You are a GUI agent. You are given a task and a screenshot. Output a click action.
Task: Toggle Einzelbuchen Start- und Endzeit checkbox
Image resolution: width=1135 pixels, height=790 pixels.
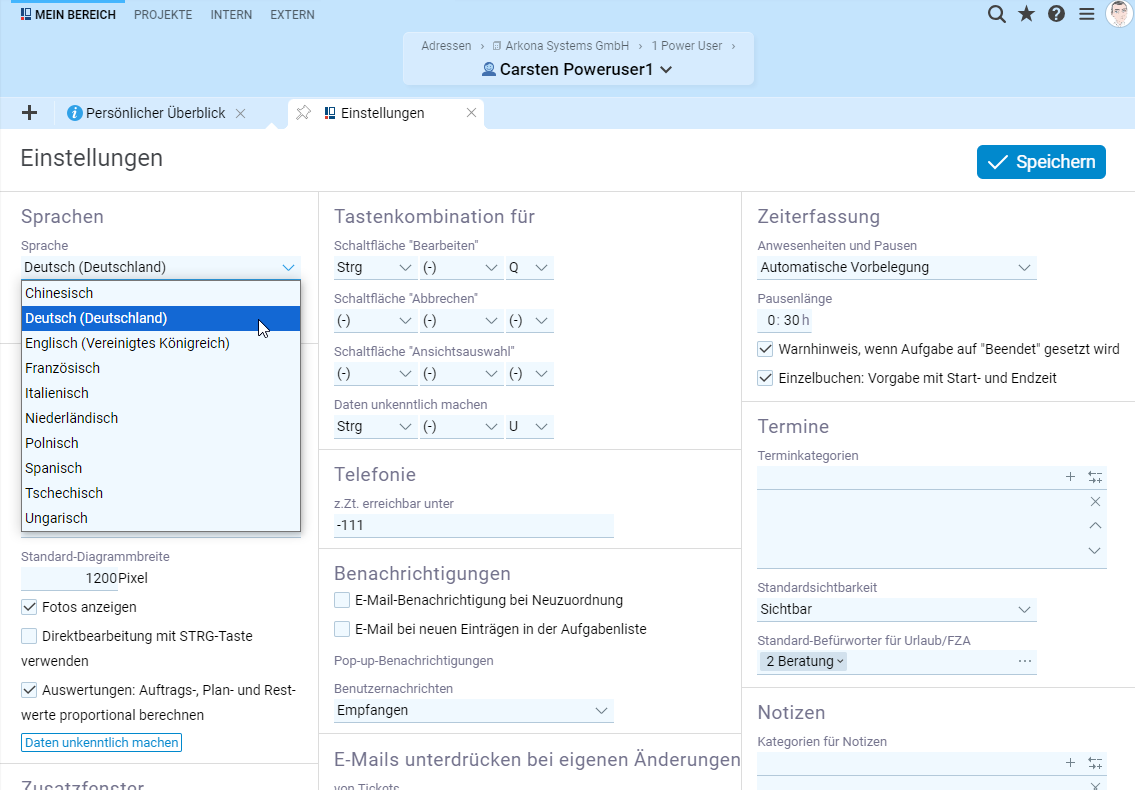tap(765, 378)
